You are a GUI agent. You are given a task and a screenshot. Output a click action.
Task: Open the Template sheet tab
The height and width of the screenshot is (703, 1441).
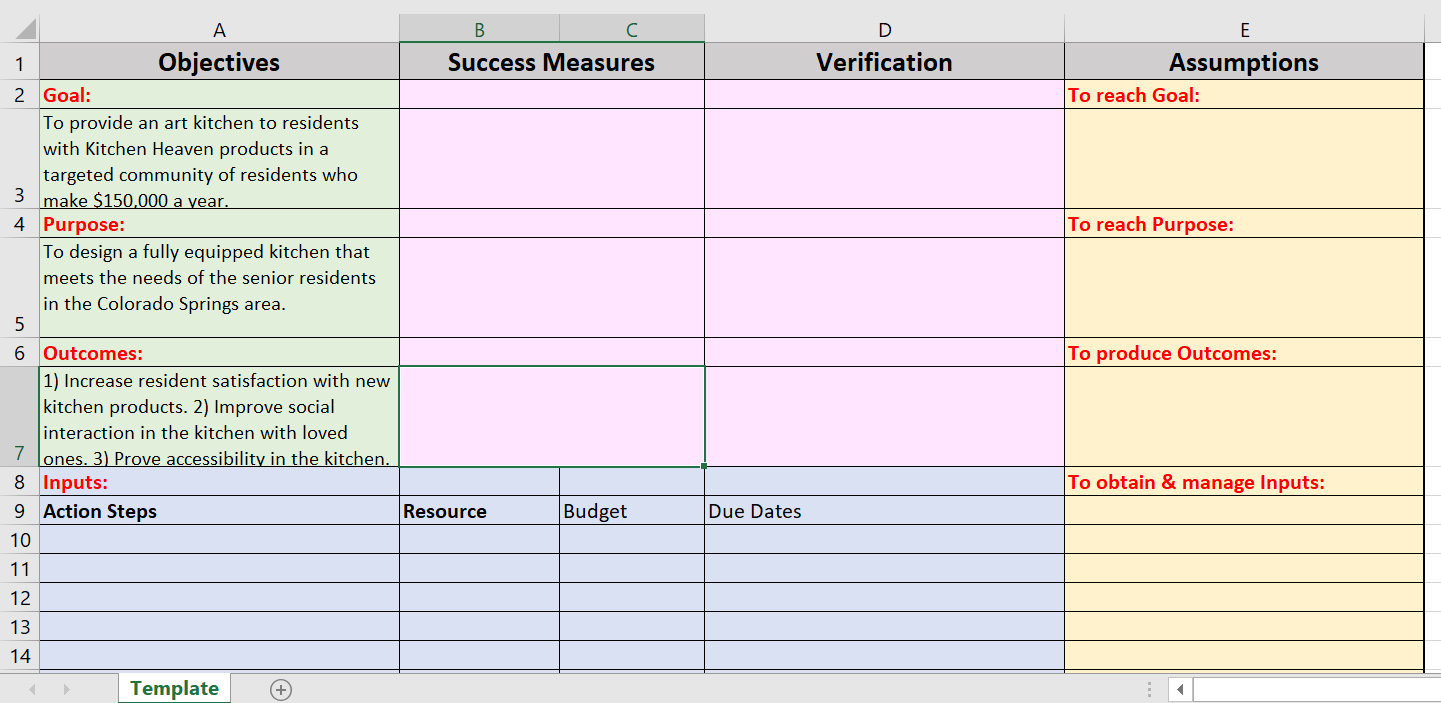pos(174,688)
